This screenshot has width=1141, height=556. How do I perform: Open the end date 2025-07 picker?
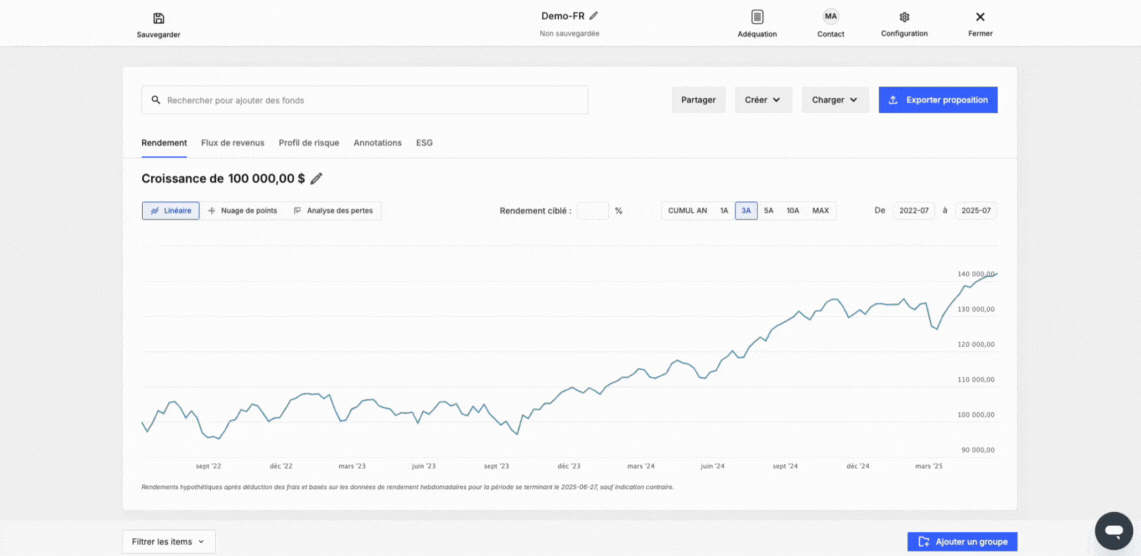(x=976, y=210)
